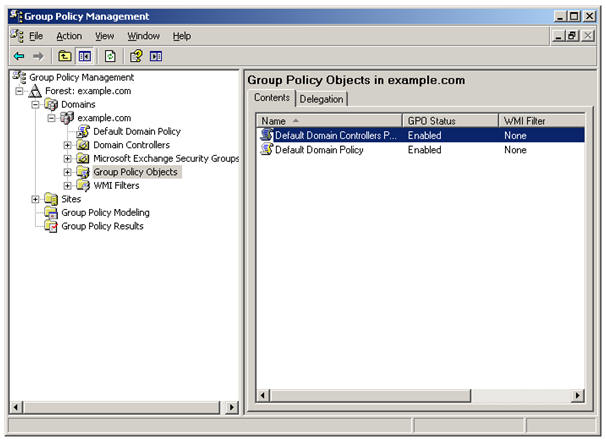Expand the Domain Controllers node
Image resolution: width=606 pixels, height=441 pixels.
[68, 145]
